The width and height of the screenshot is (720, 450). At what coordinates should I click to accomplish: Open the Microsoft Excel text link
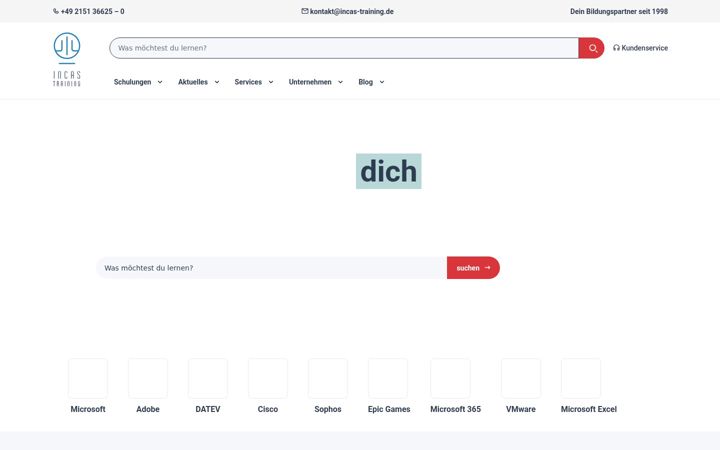(x=589, y=409)
